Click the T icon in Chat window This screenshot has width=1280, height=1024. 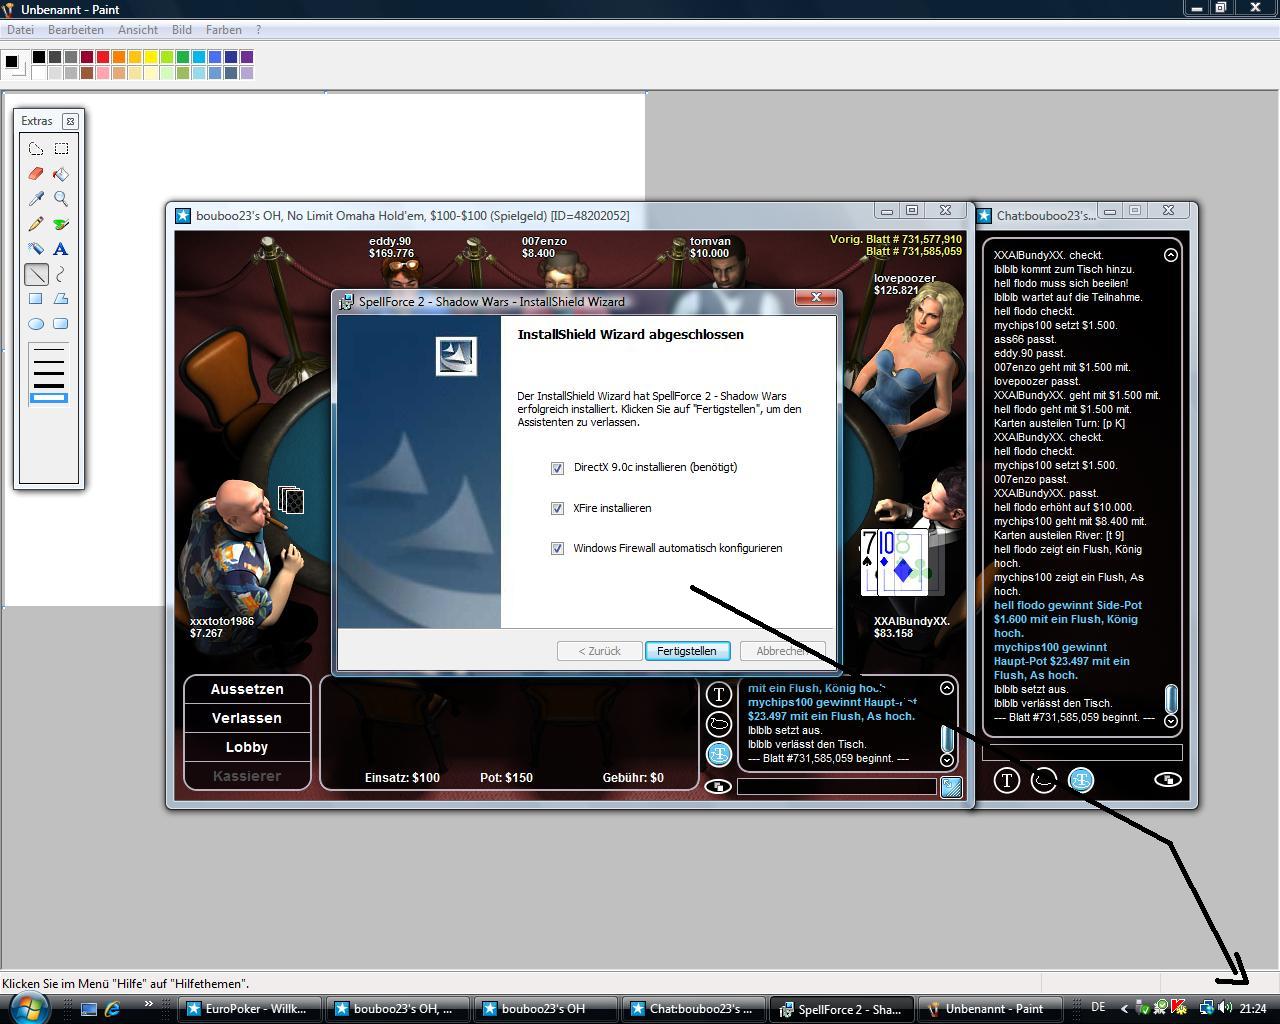click(1007, 780)
